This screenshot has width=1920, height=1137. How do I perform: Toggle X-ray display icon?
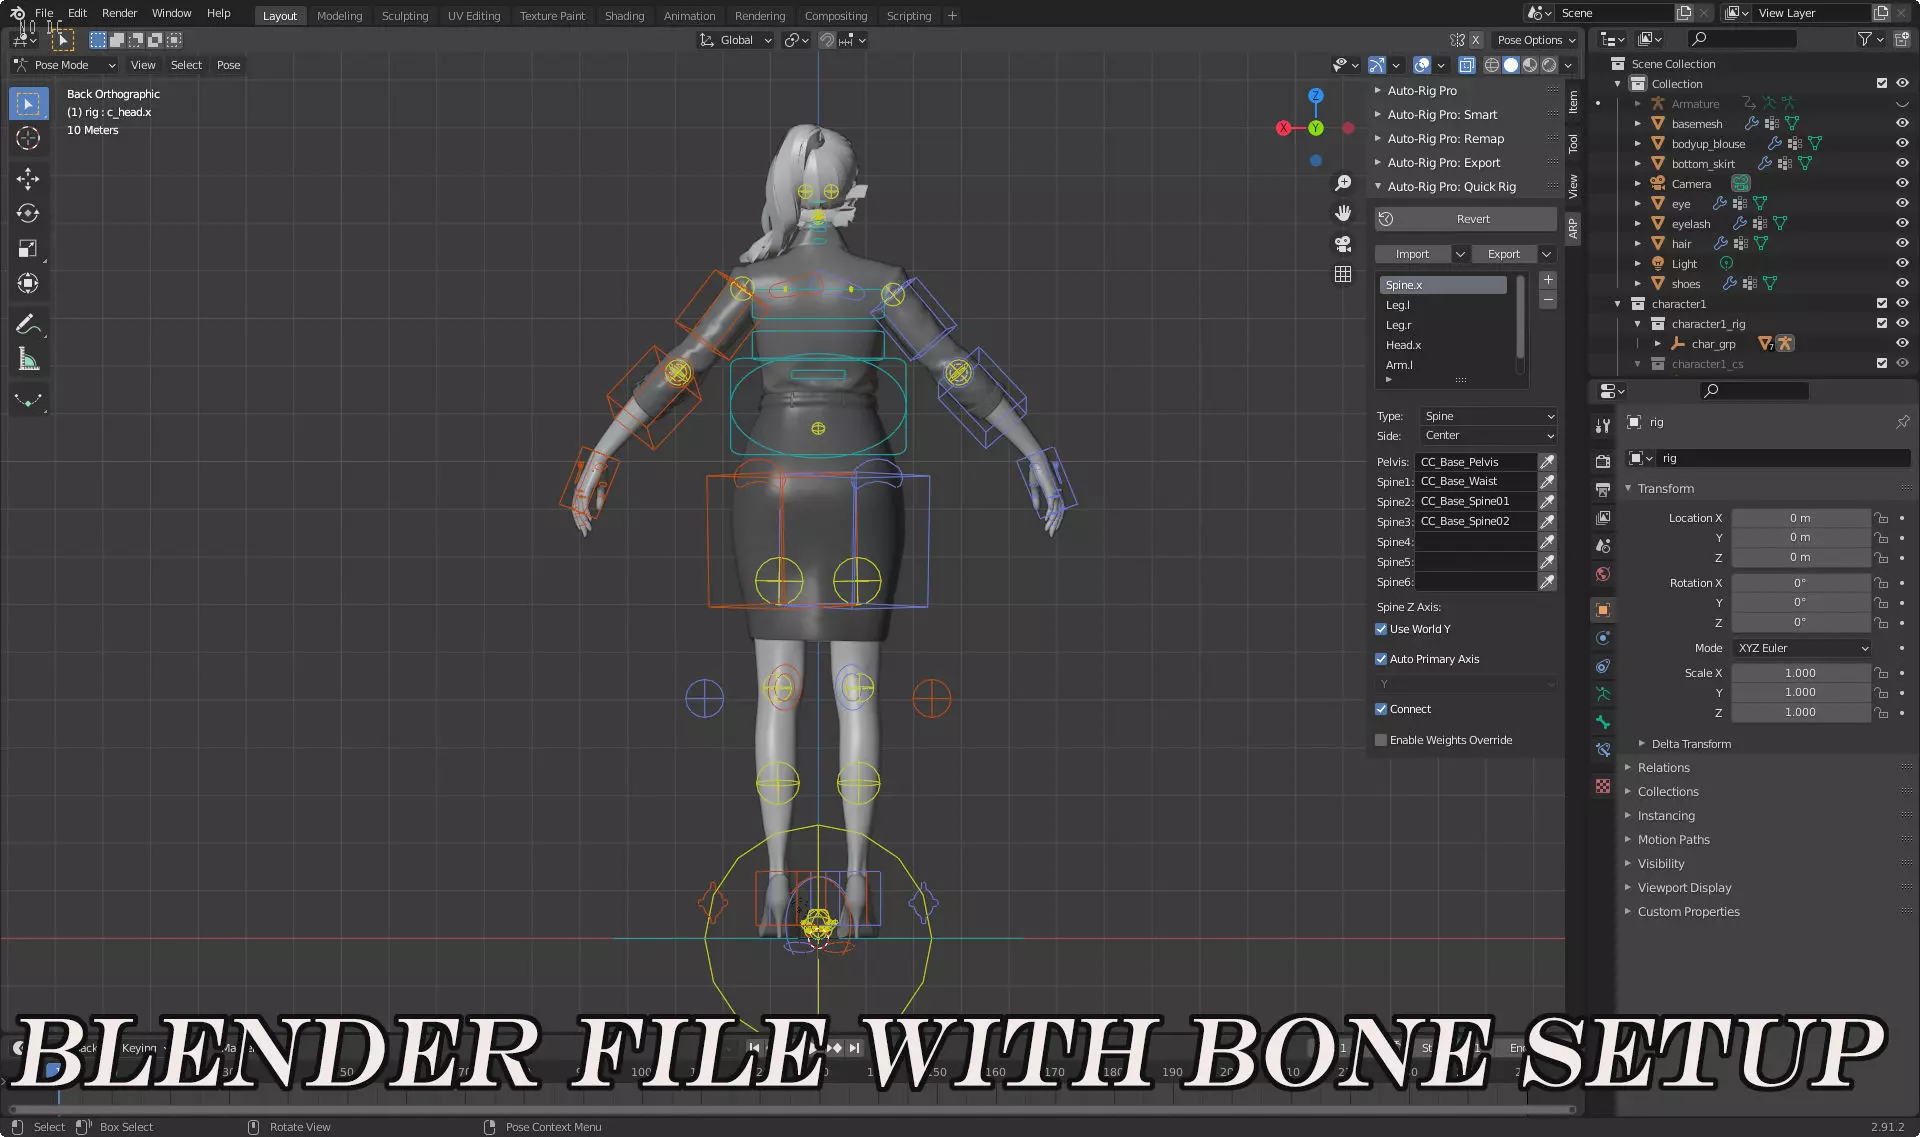coord(1467,65)
